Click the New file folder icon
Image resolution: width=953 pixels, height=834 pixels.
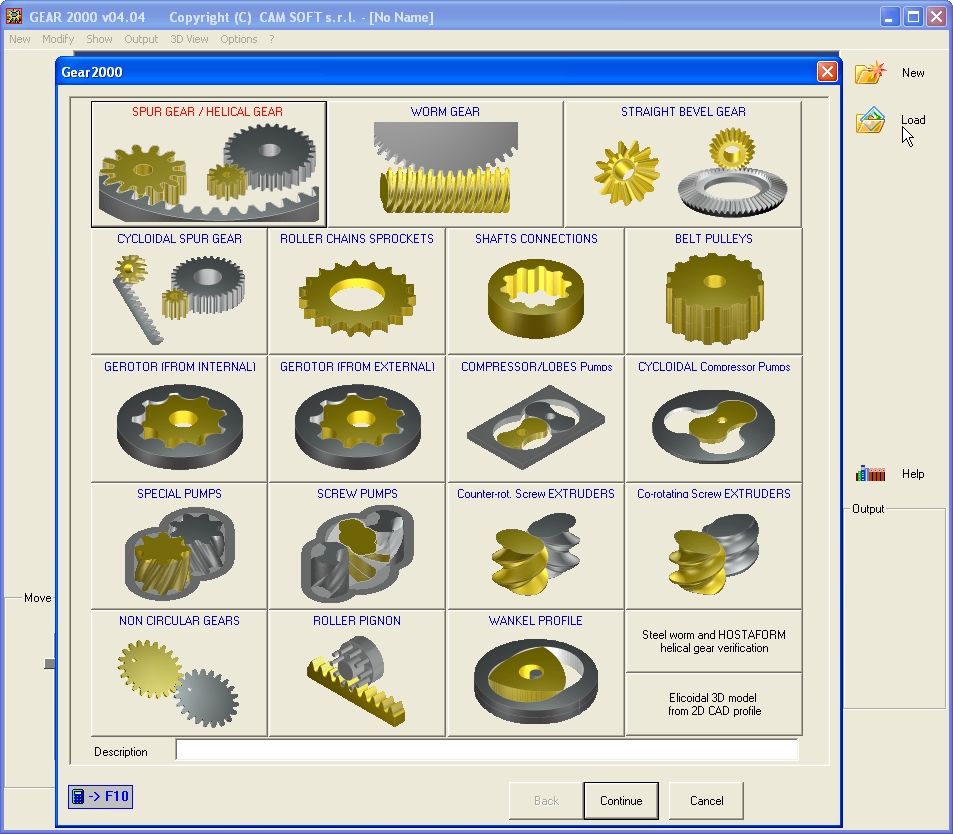coord(870,72)
